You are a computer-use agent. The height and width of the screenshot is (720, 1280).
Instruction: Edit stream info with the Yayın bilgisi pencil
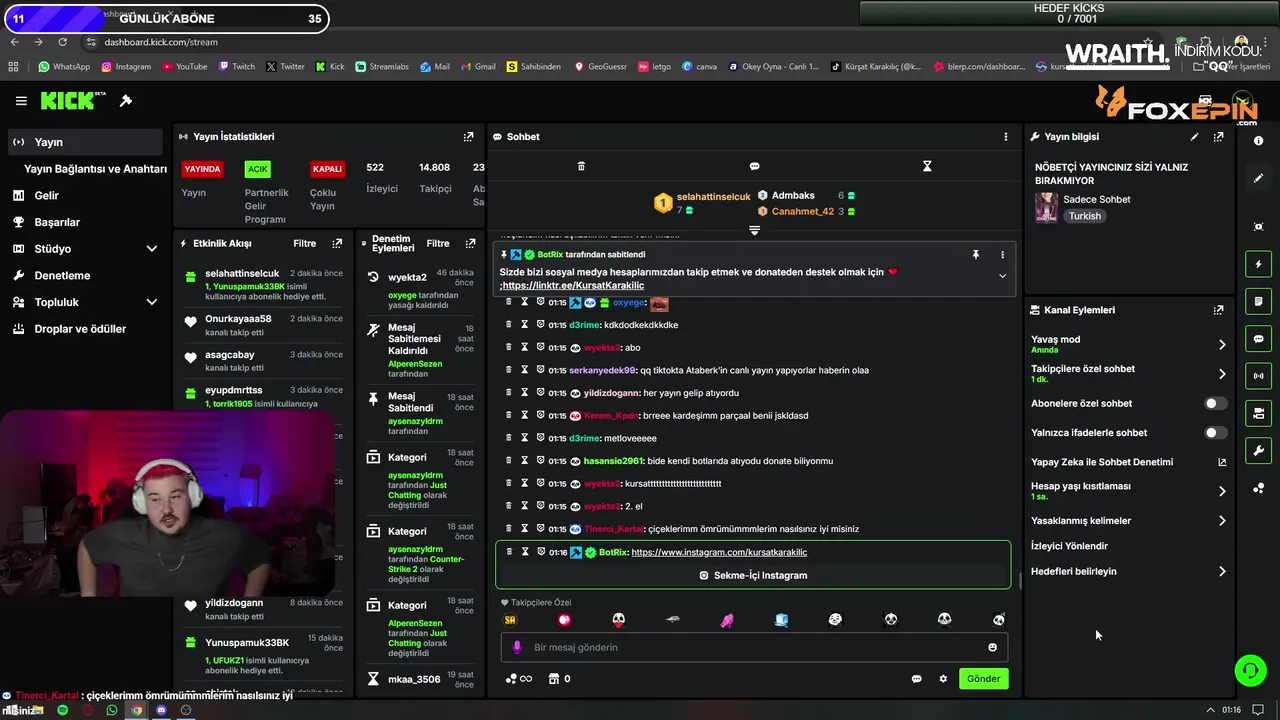(x=1194, y=137)
